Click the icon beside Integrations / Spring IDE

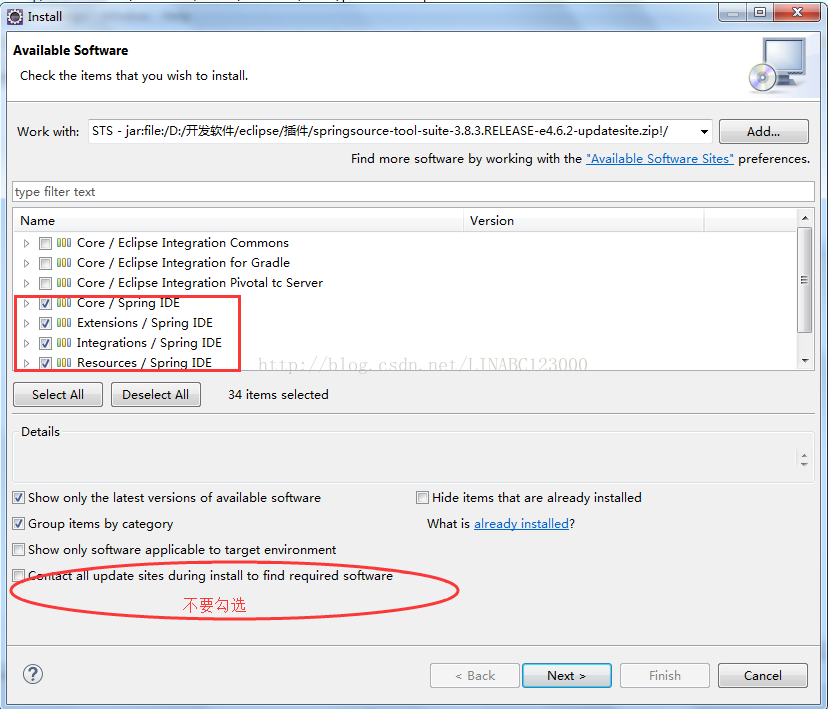click(64, 343)
